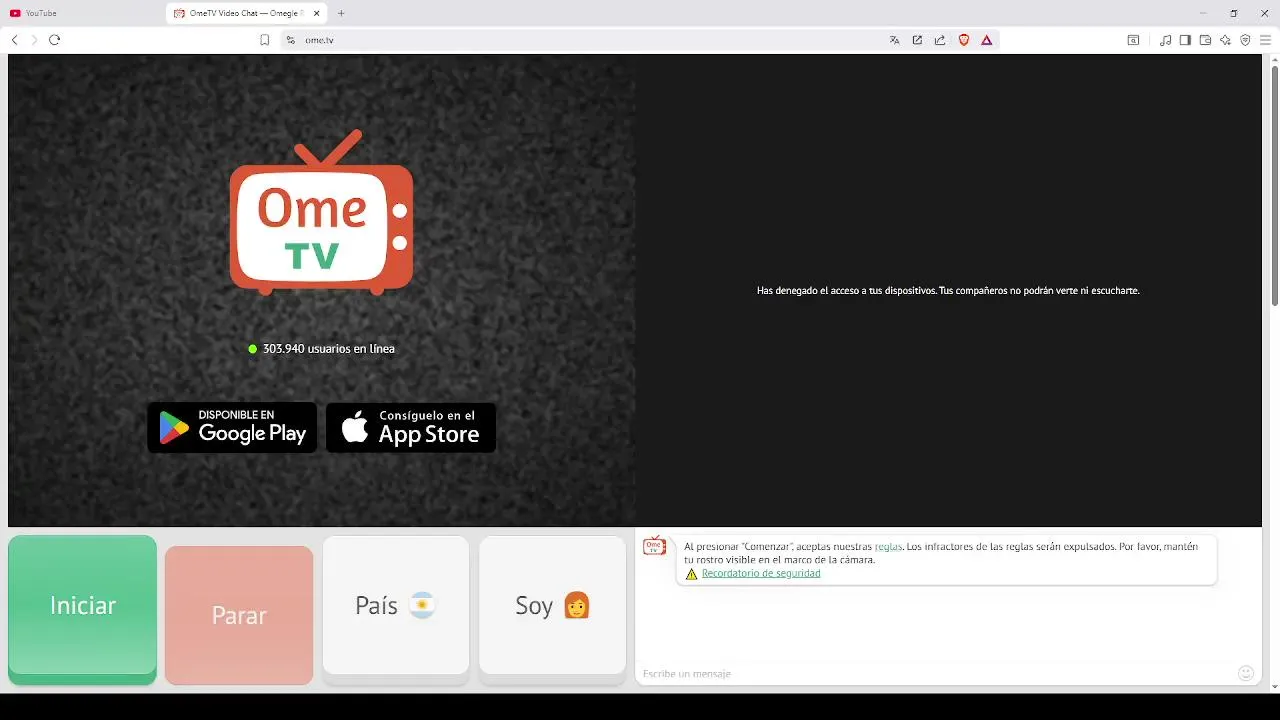This screenshot has width=1280, height=720.
Task: Go back using the browser back arrow
Action: (x=14, y=40)
